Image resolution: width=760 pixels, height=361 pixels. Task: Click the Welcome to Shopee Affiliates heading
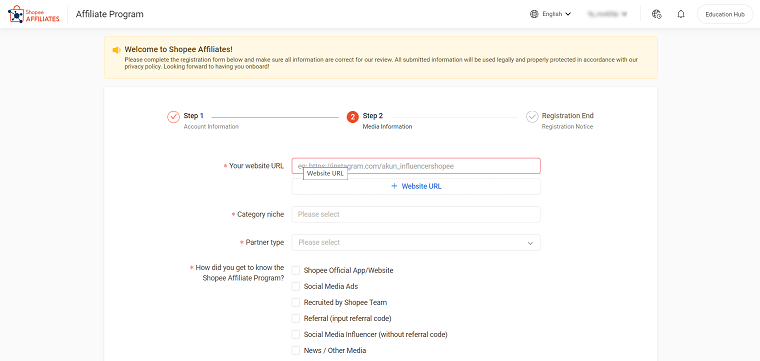click(178, 49)
